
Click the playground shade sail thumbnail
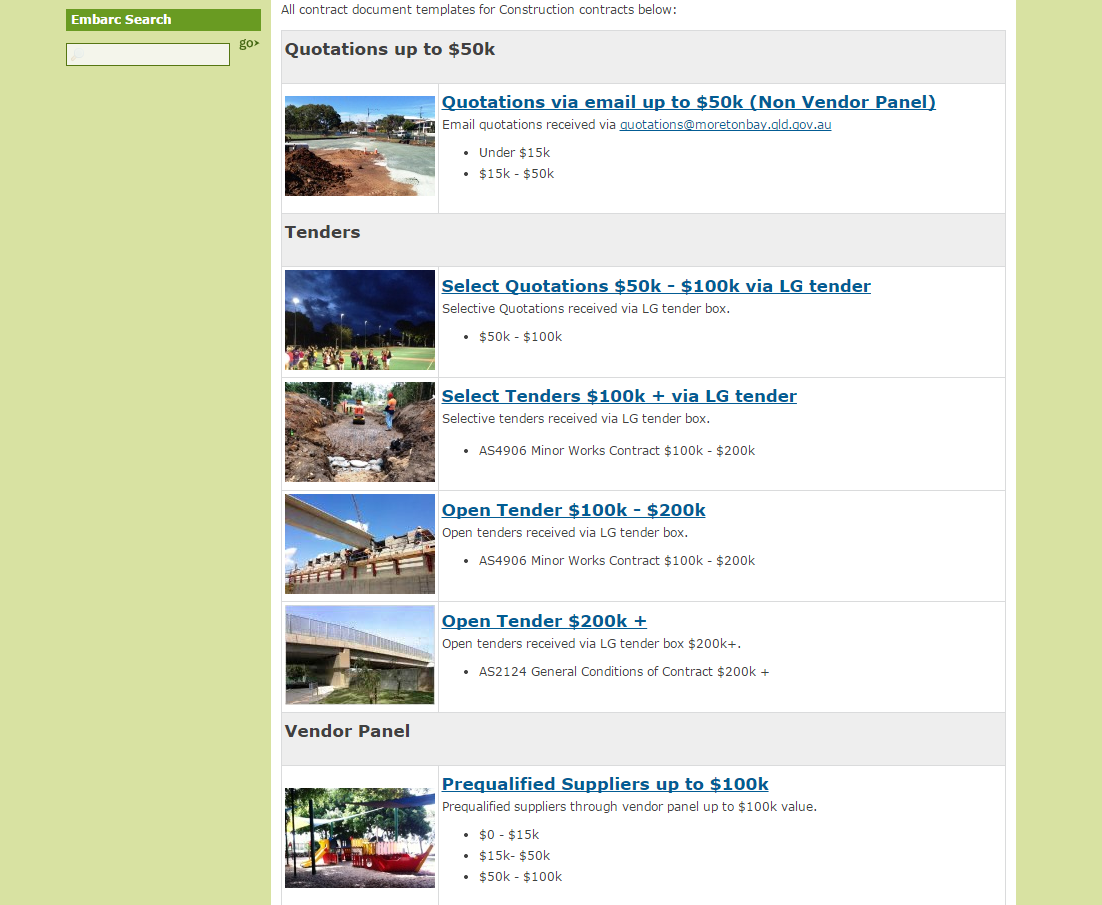click(360, 838)
